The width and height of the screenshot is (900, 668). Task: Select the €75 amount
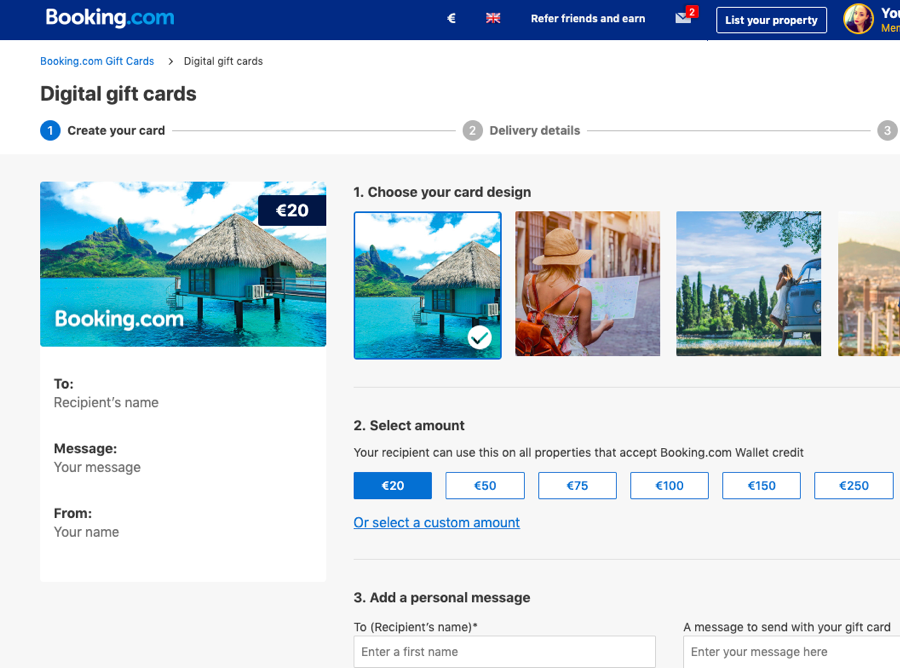[x=577, y=486]
